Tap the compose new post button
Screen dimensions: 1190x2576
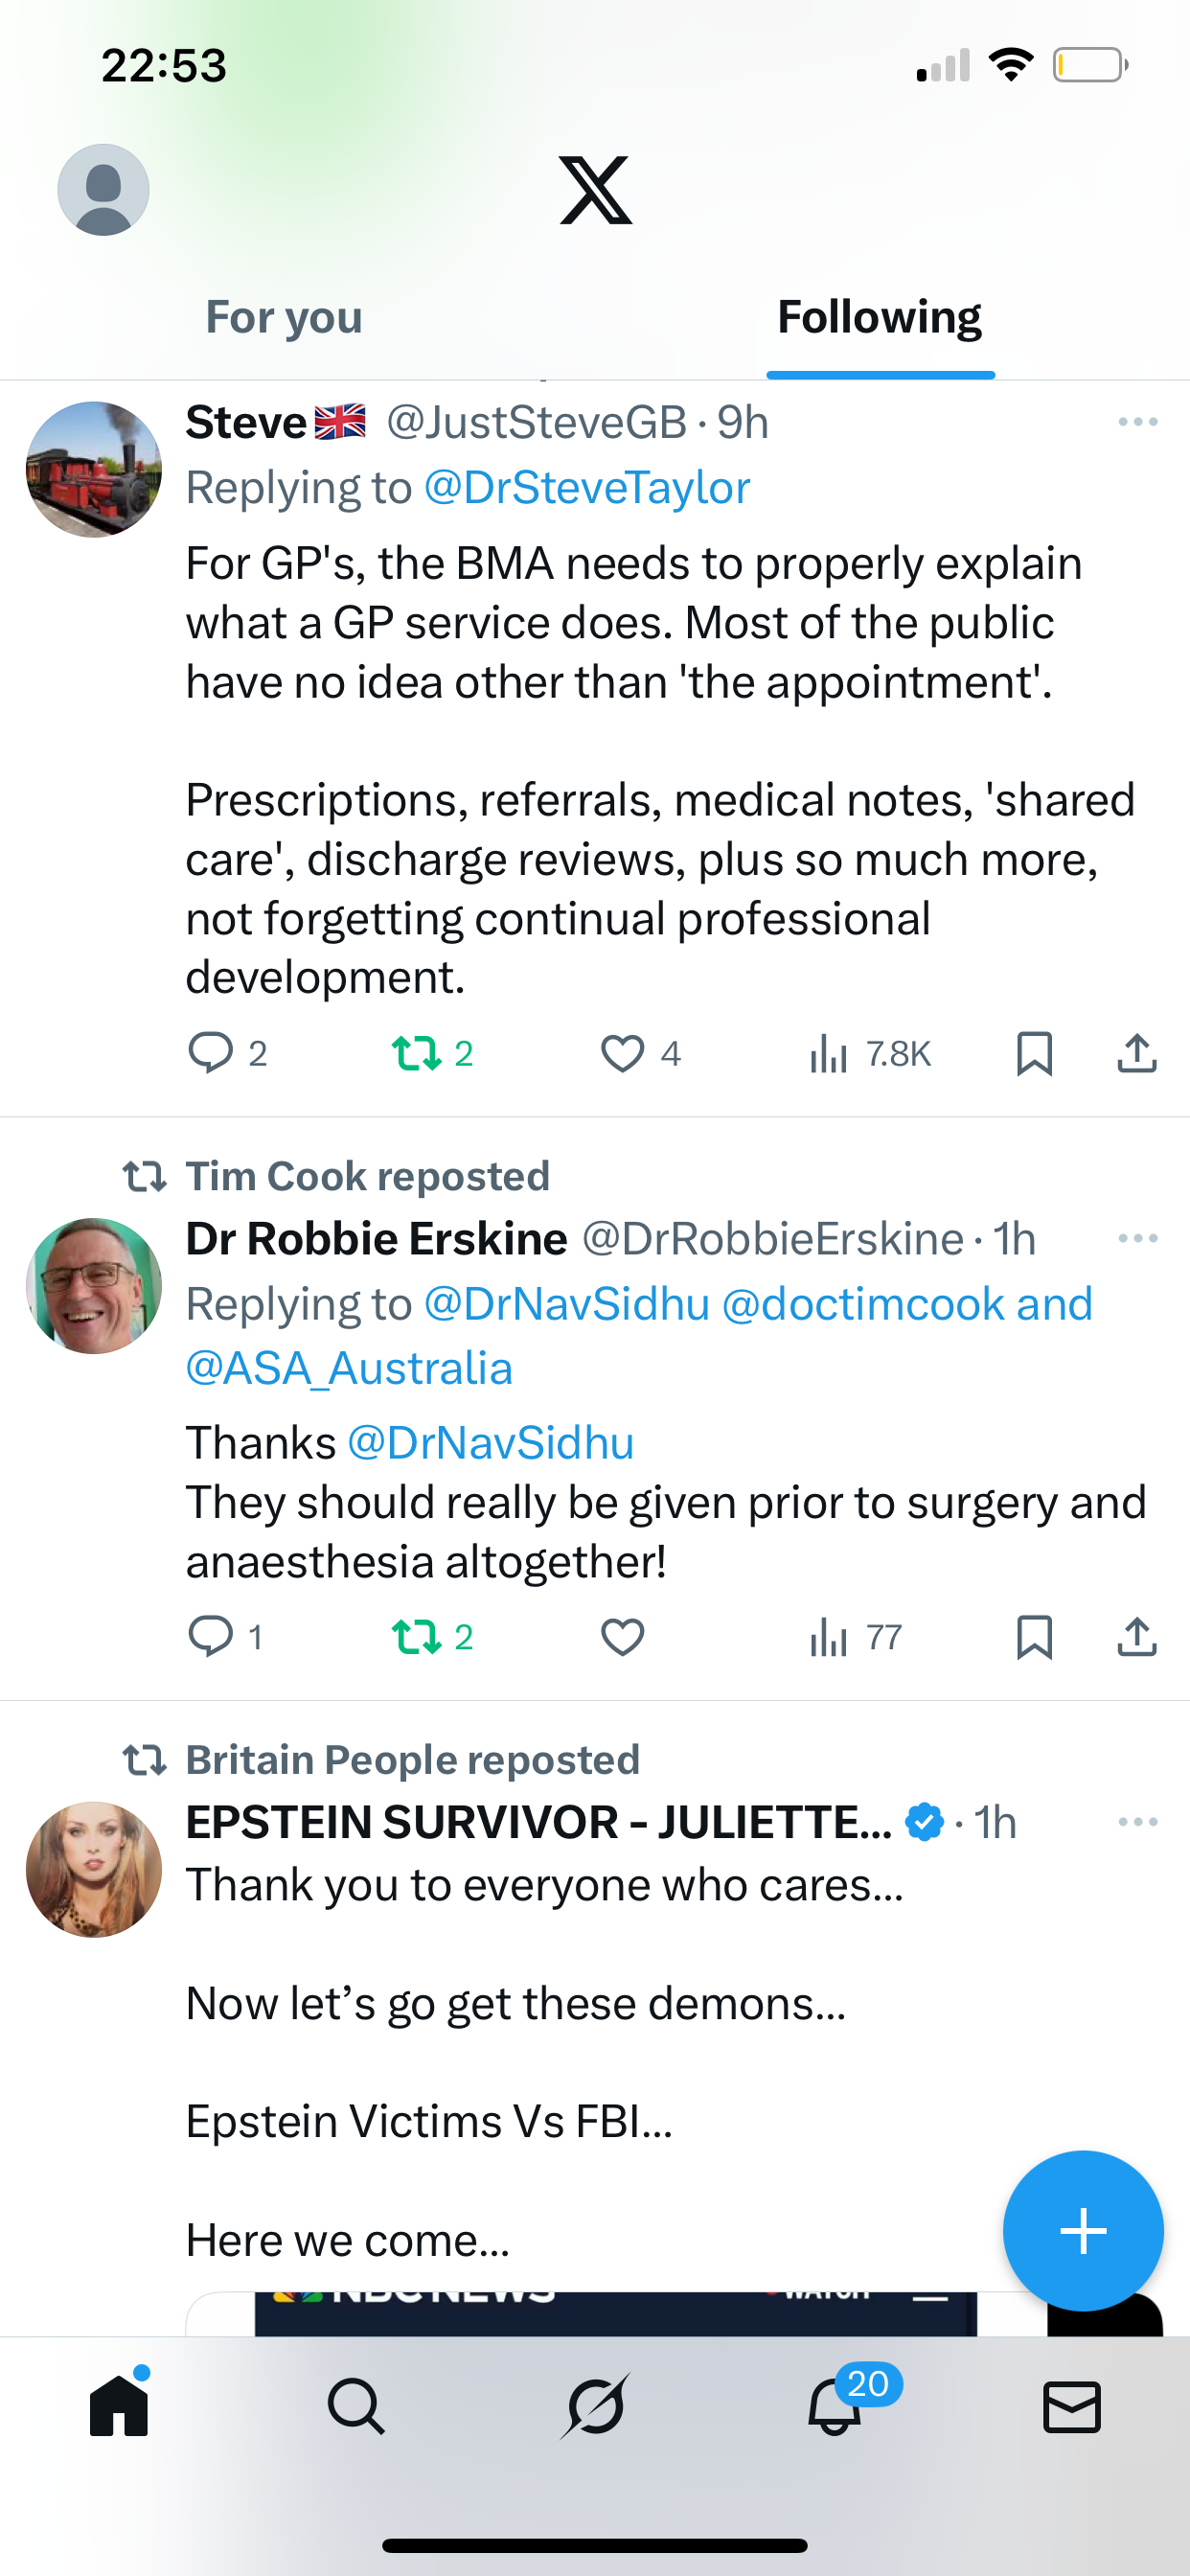[x=1083, y=2231]
